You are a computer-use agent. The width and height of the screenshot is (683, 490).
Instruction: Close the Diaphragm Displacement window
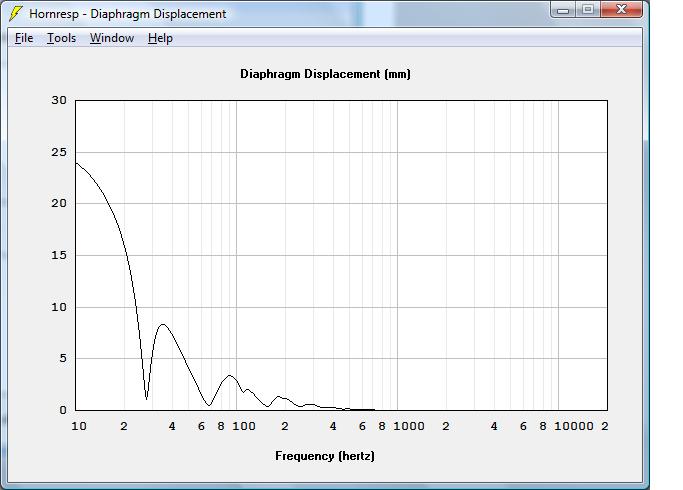622,10
